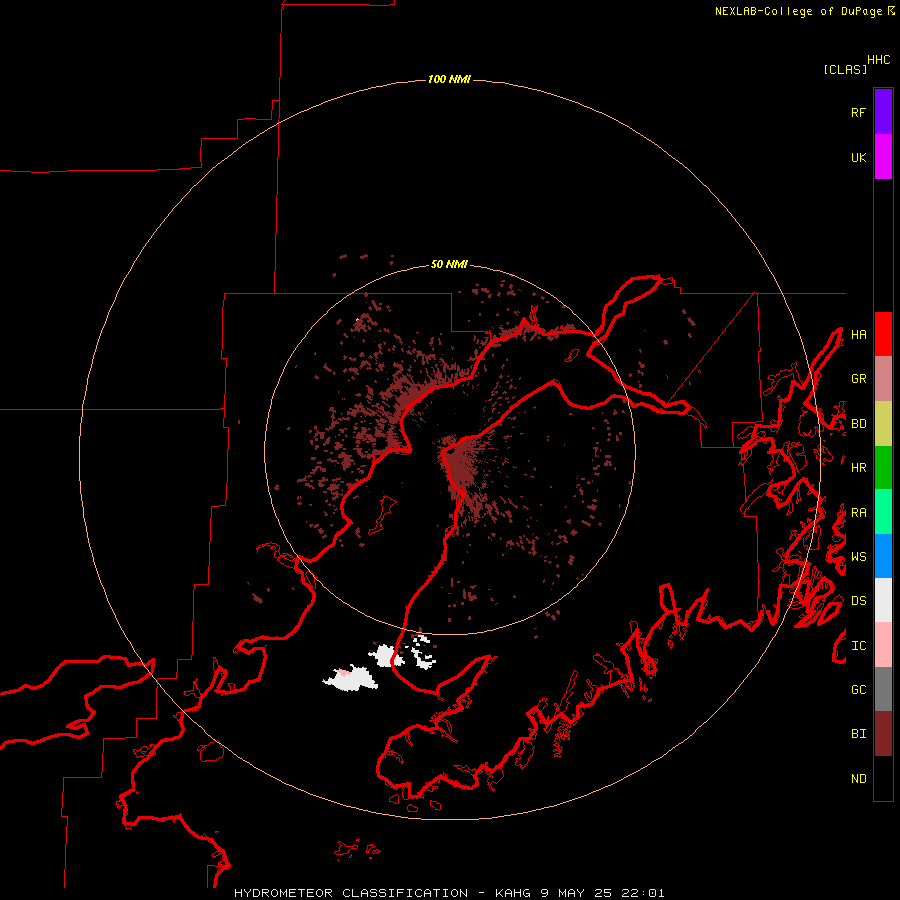Click the DS legend label
The image size is (900, 900).
pyautogui.click(x=858, y=601)
